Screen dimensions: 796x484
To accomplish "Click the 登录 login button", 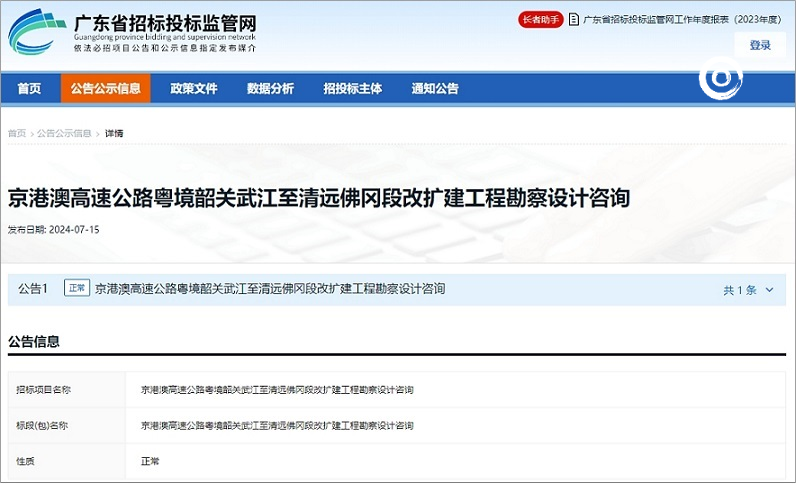I will pos(760,45).
